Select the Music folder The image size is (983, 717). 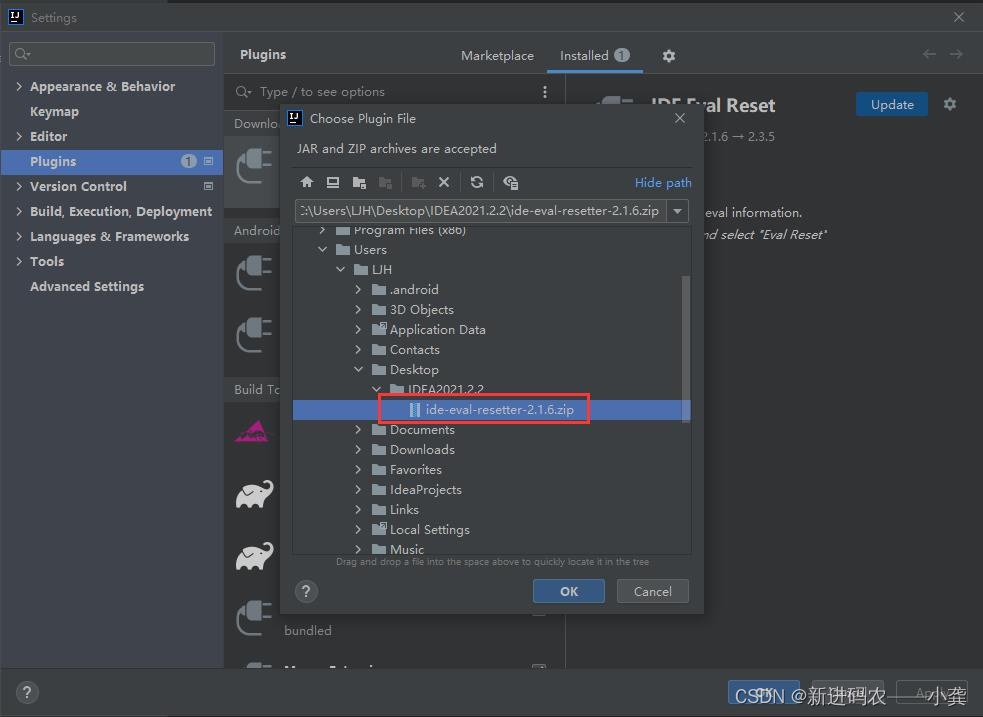[407, 549]
